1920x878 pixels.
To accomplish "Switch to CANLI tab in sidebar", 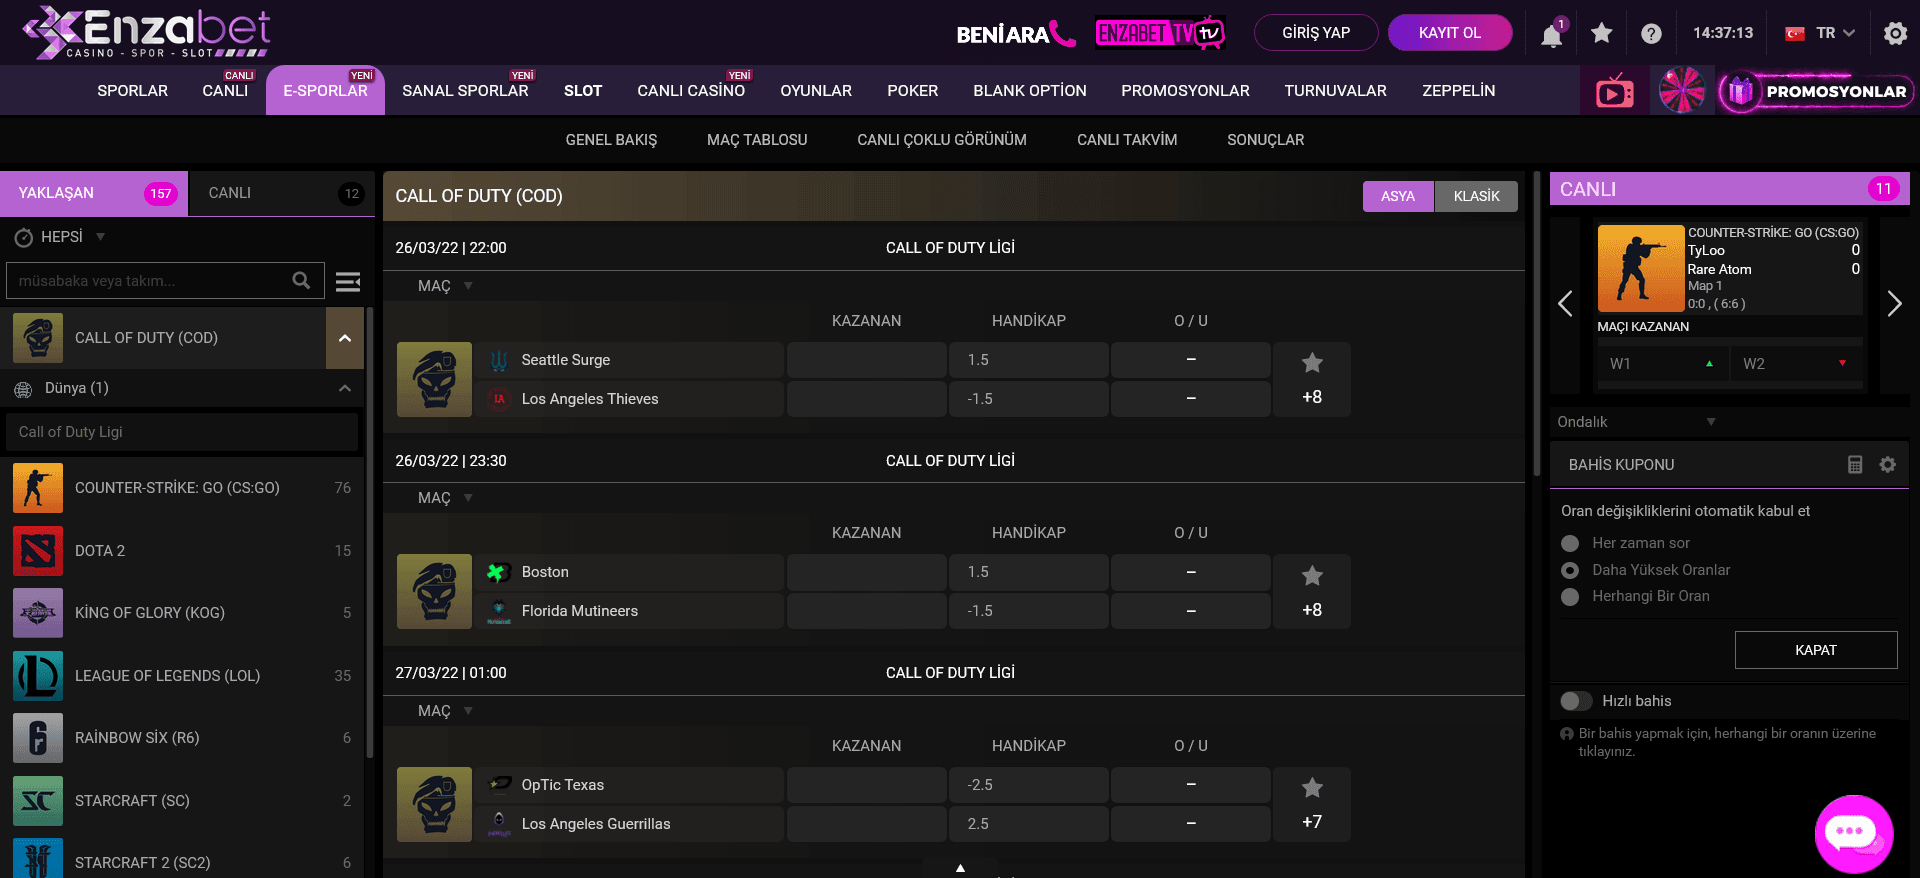I will (x=282, y=193).
